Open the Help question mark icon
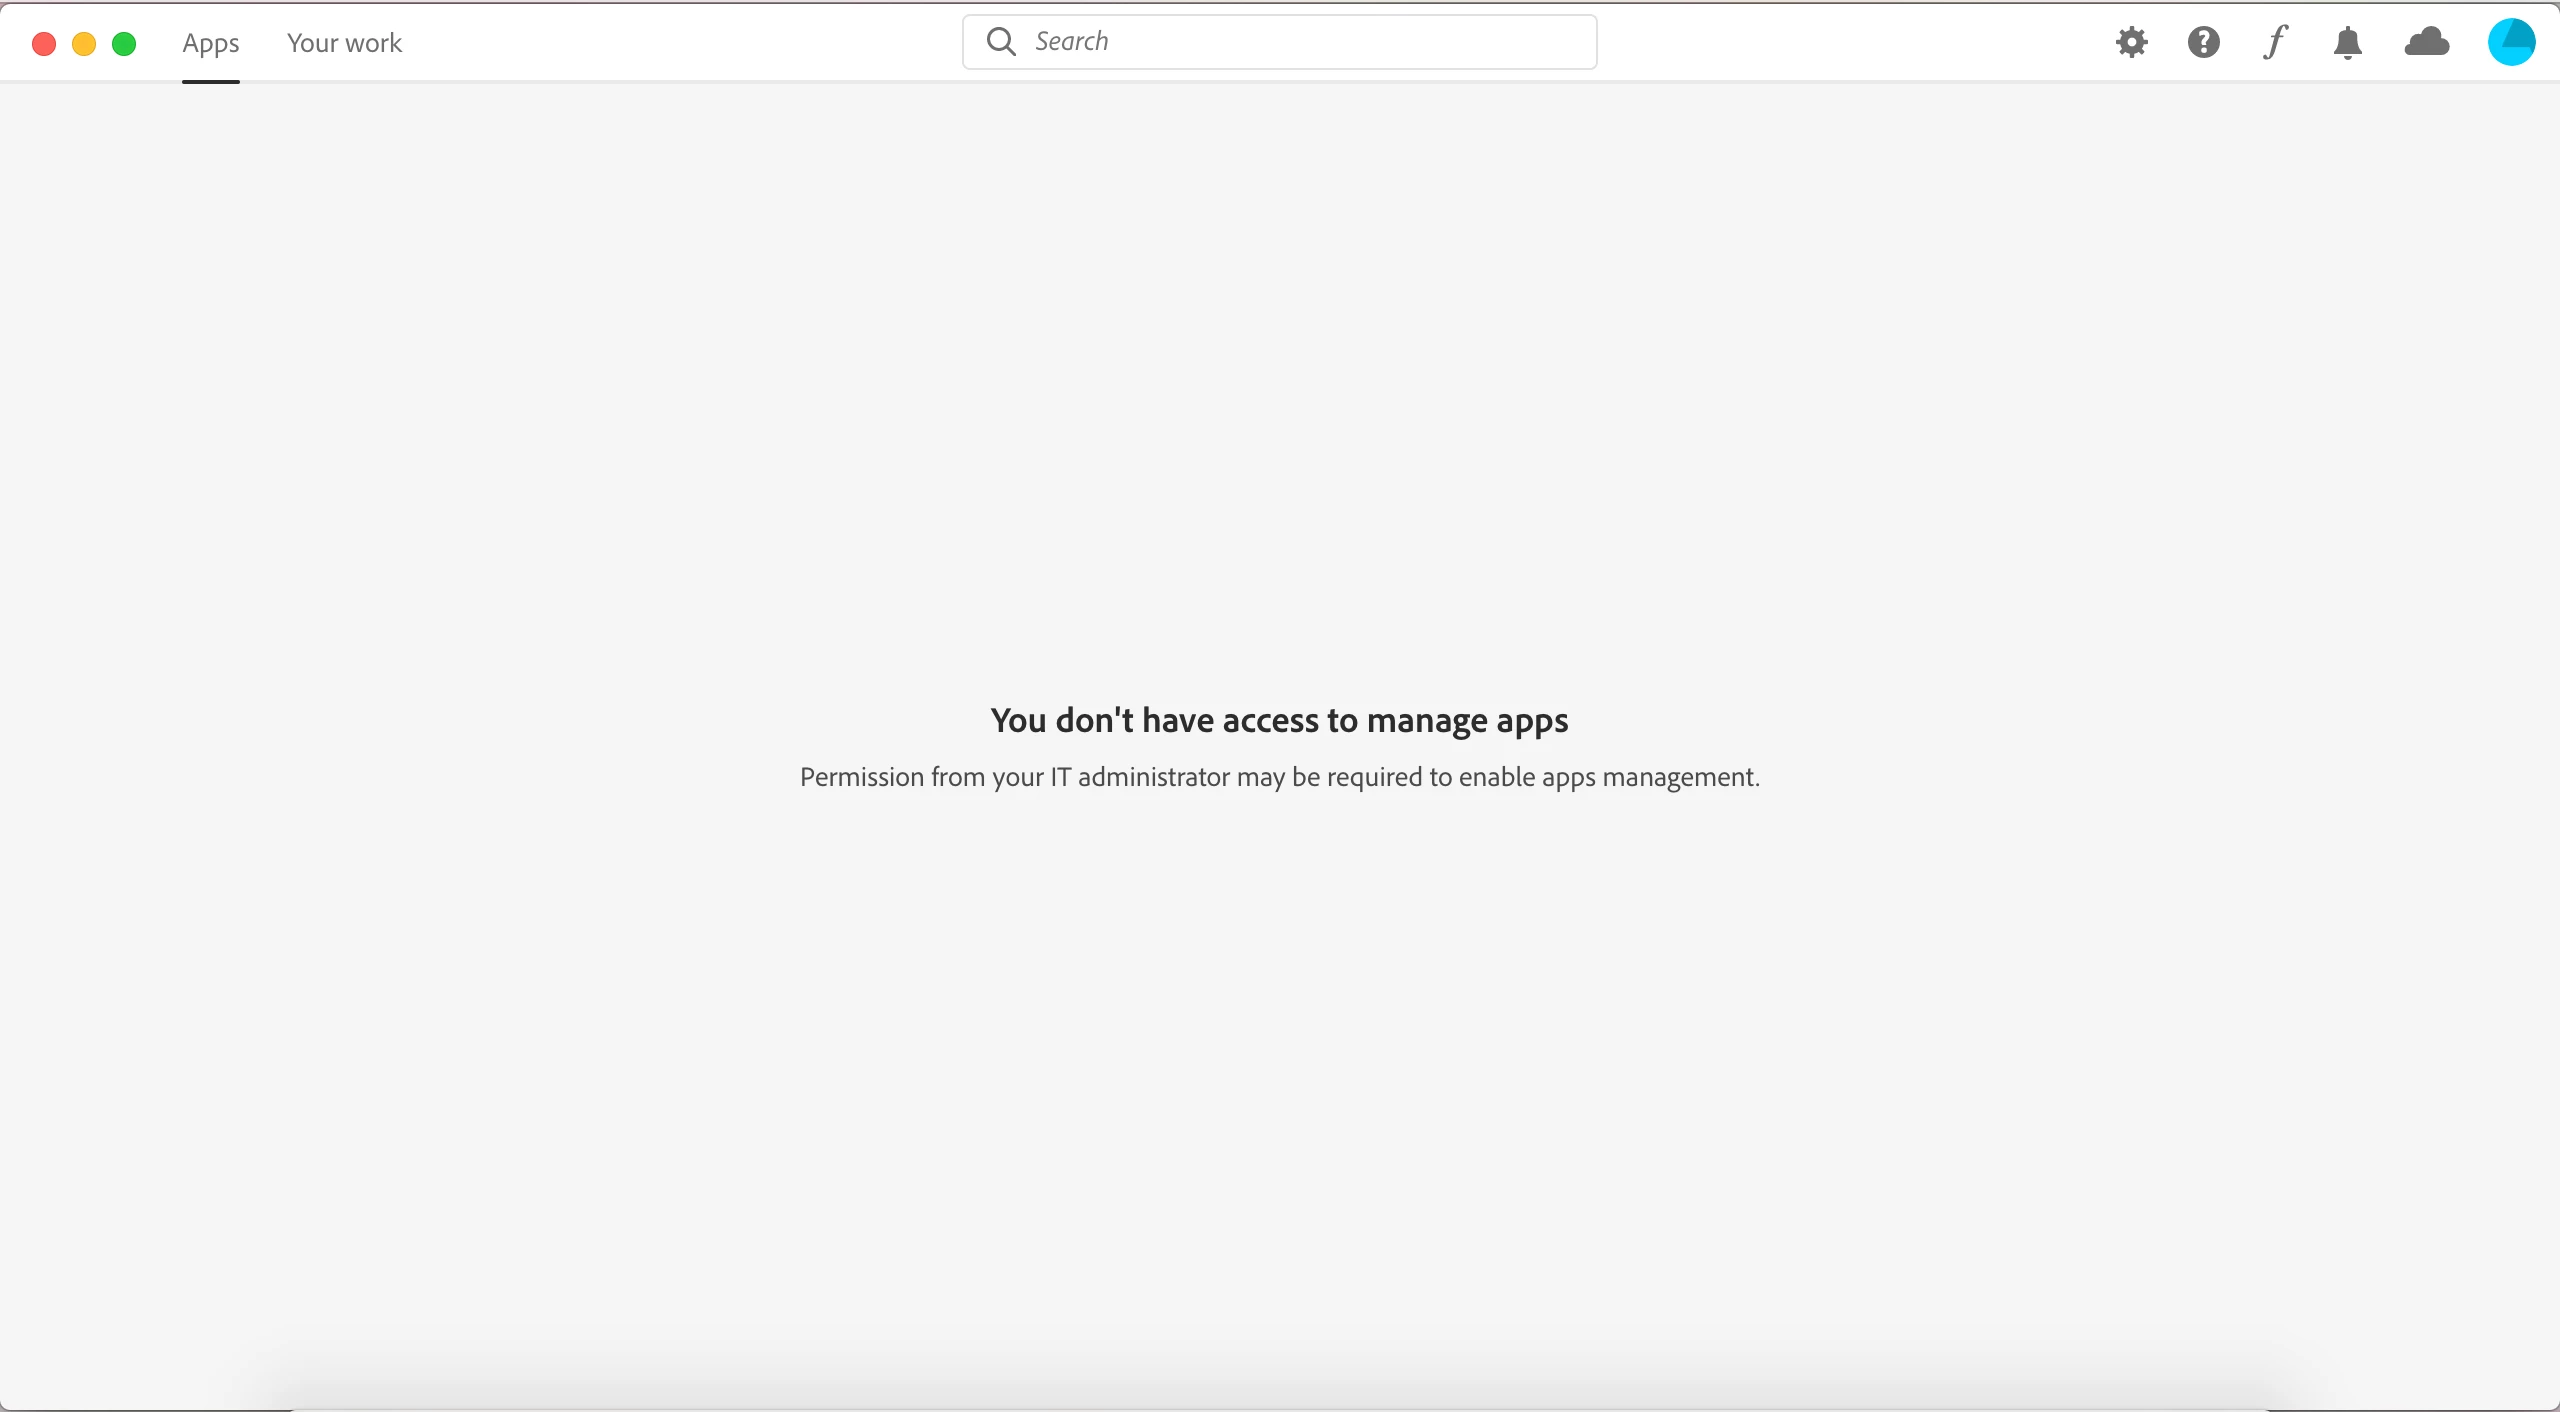2560x1412 pixels. click(2203, 42)
